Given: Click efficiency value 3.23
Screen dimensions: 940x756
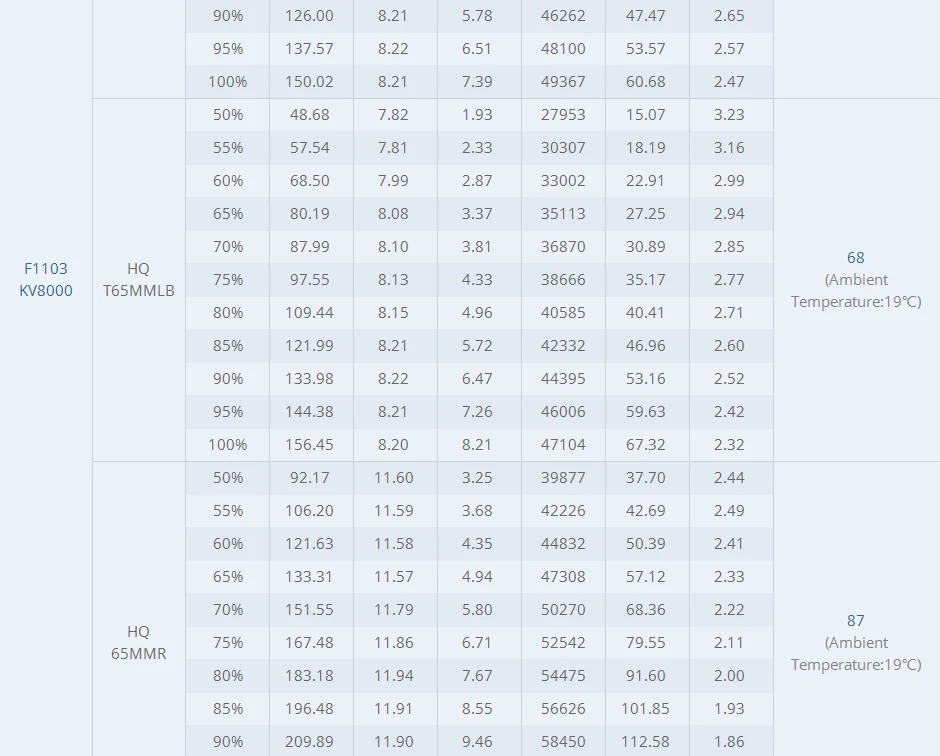Looking at the screenshot, I should point(729,115).
